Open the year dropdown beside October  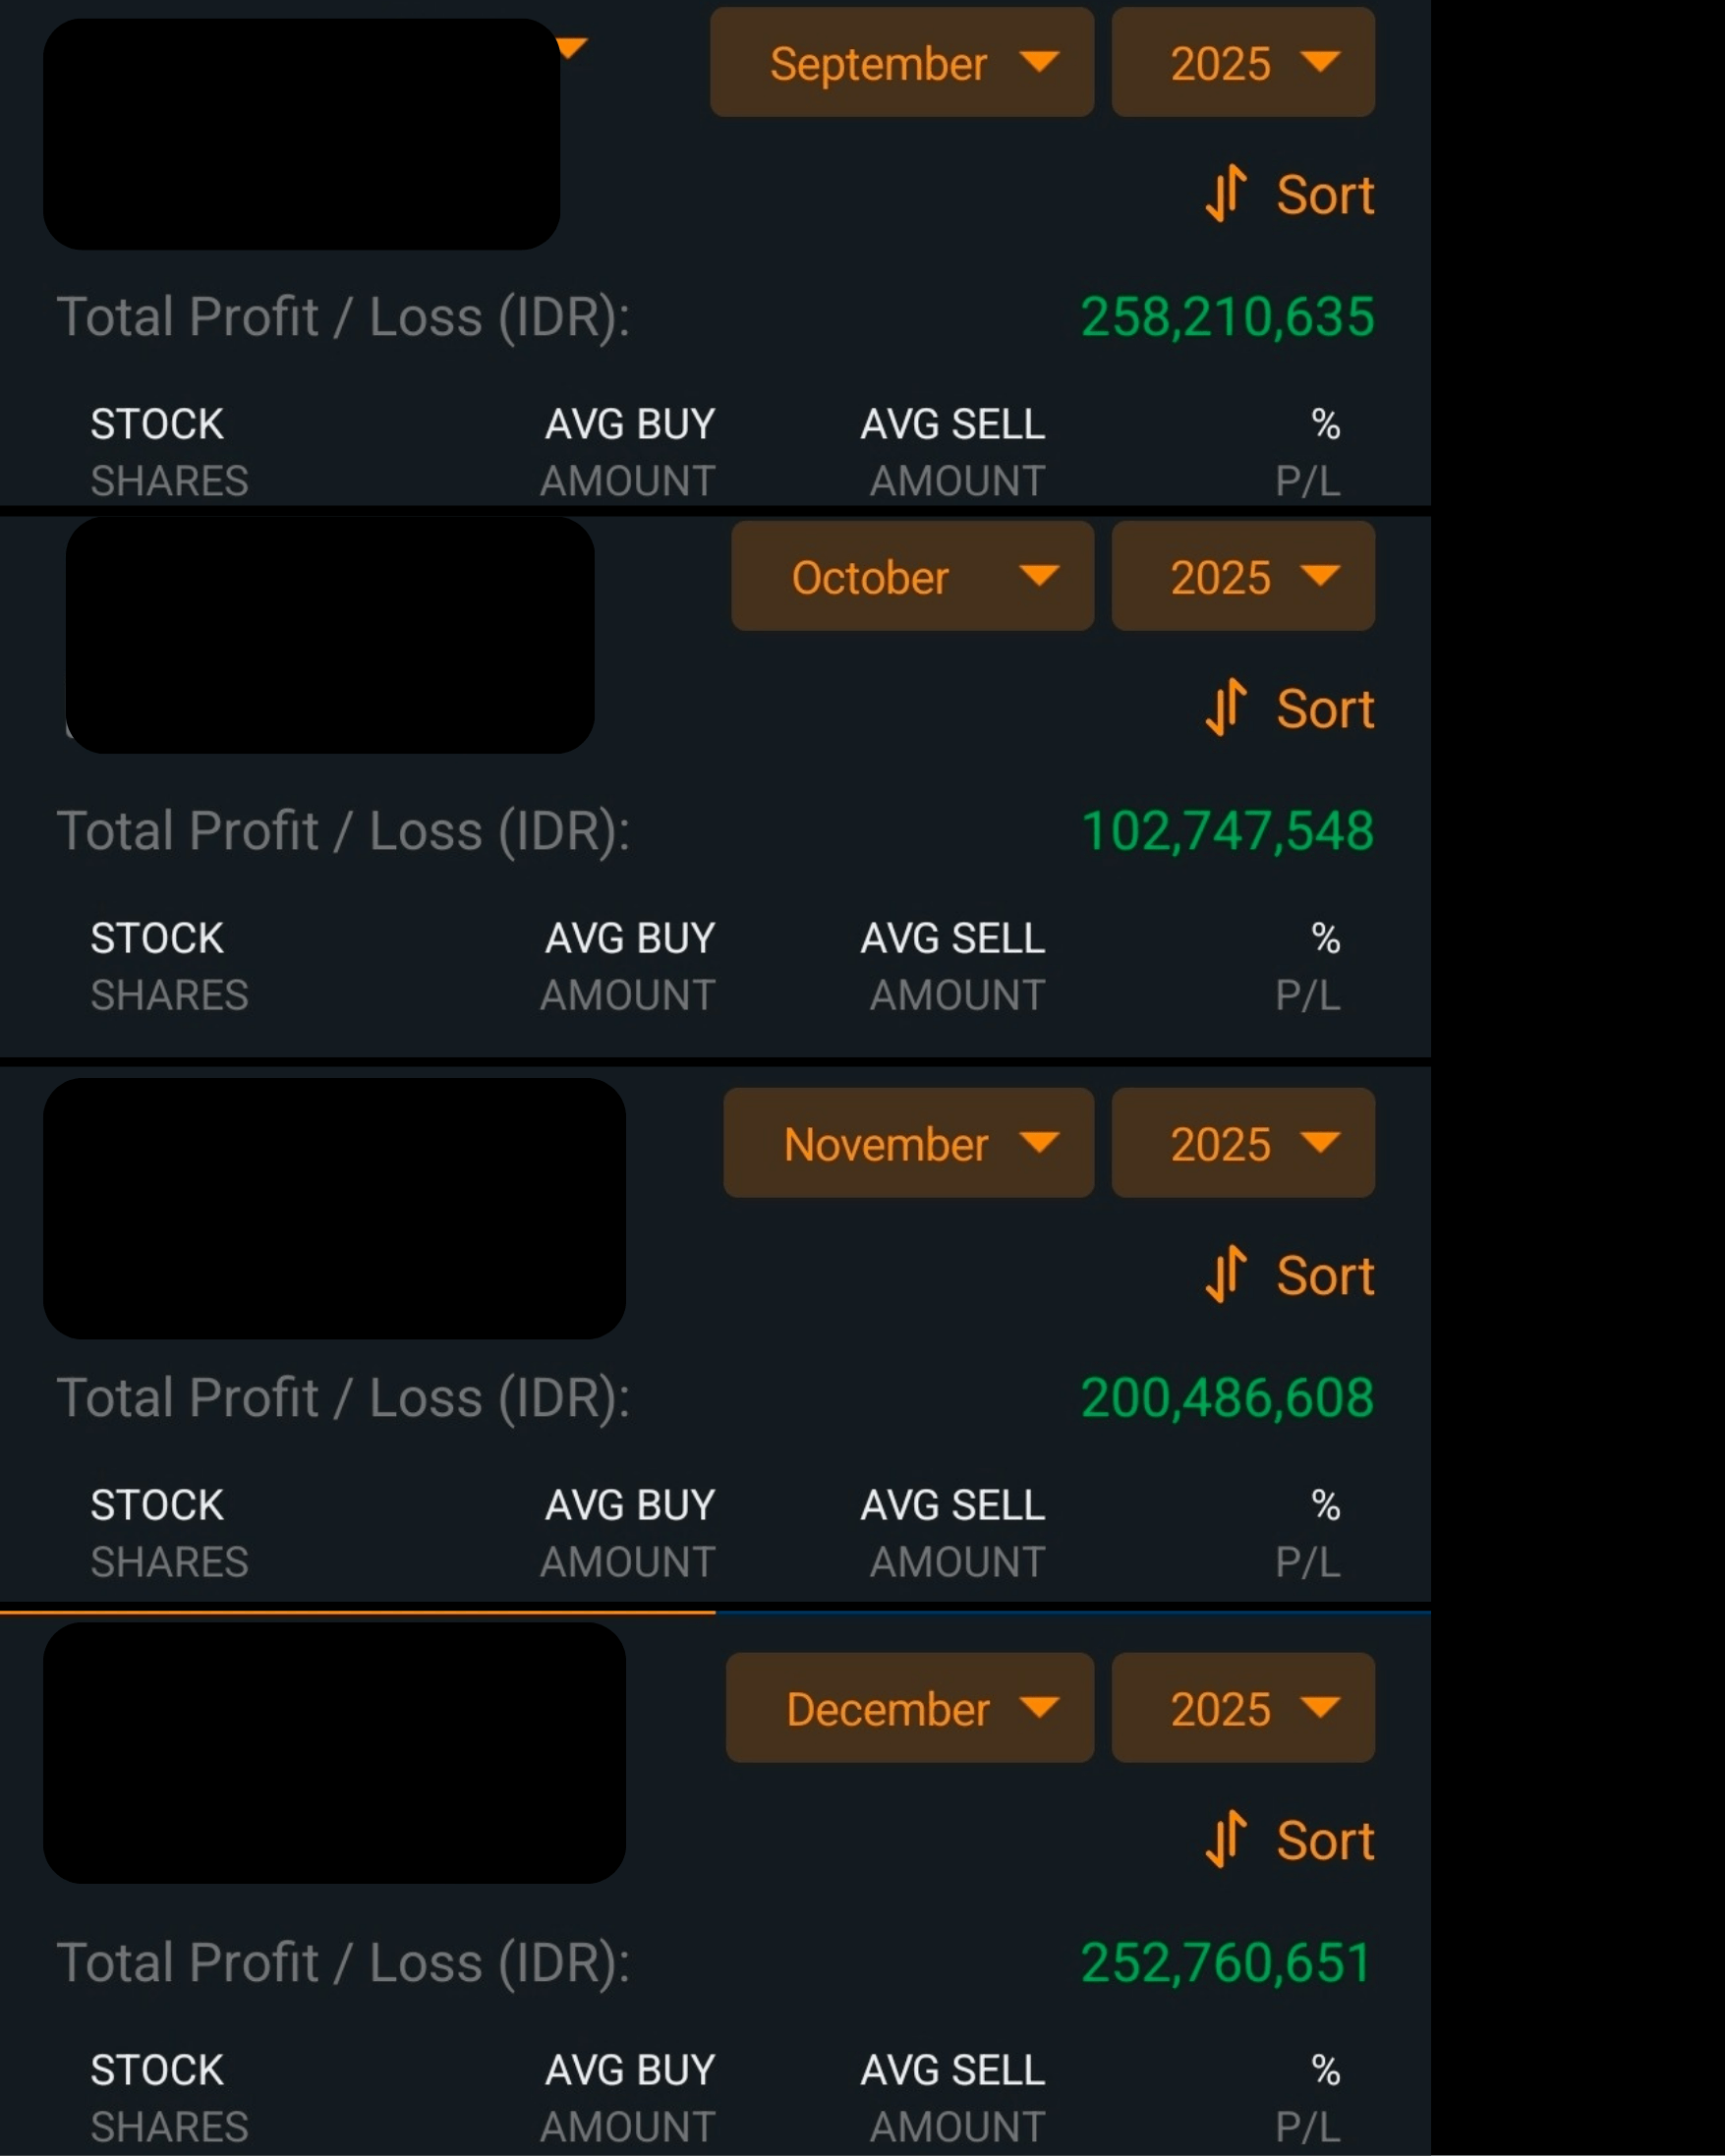(x=1242, y=577)
